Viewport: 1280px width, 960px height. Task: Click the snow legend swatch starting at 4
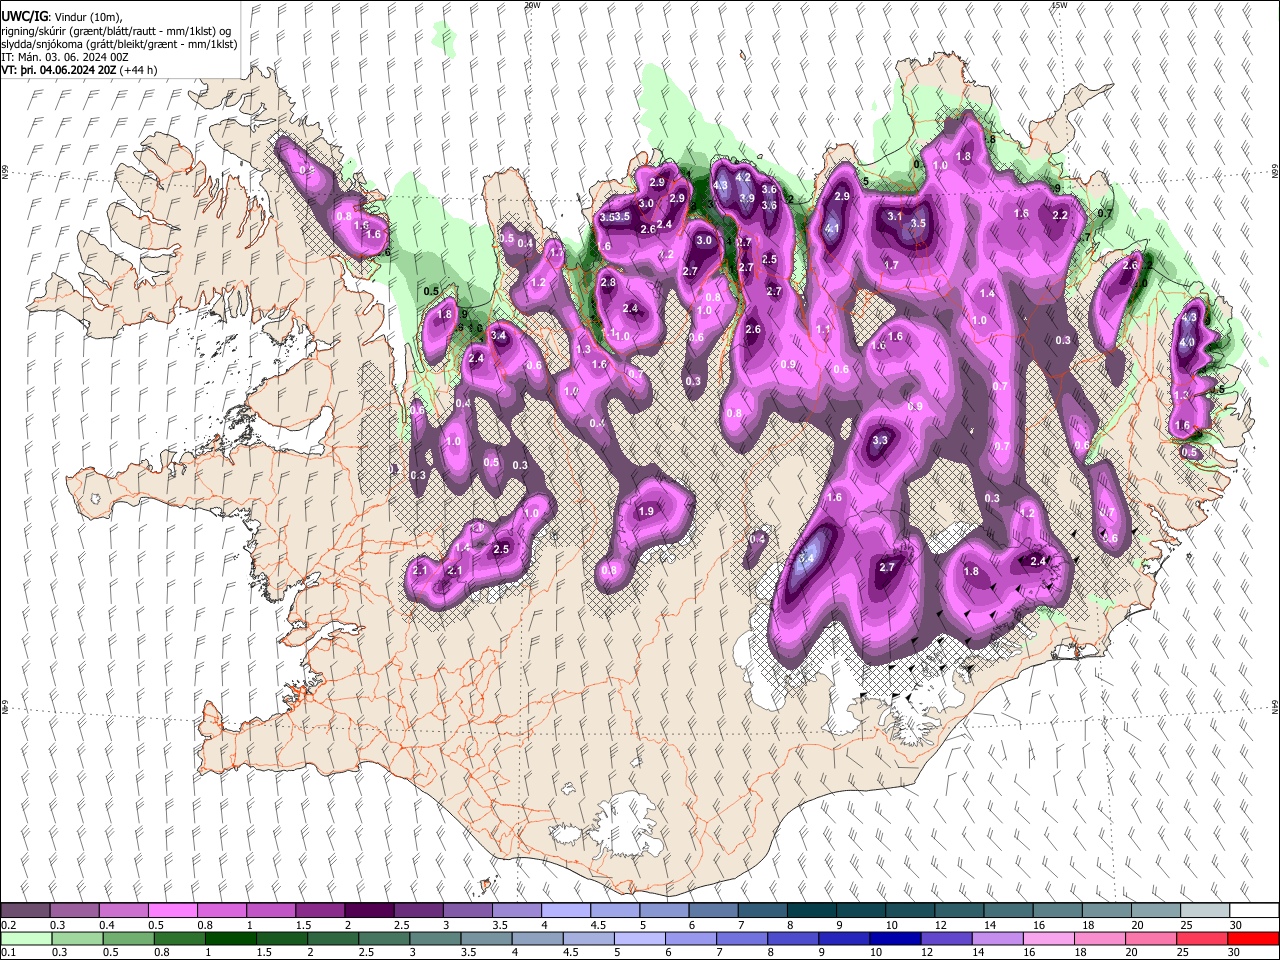coord(565,911)
